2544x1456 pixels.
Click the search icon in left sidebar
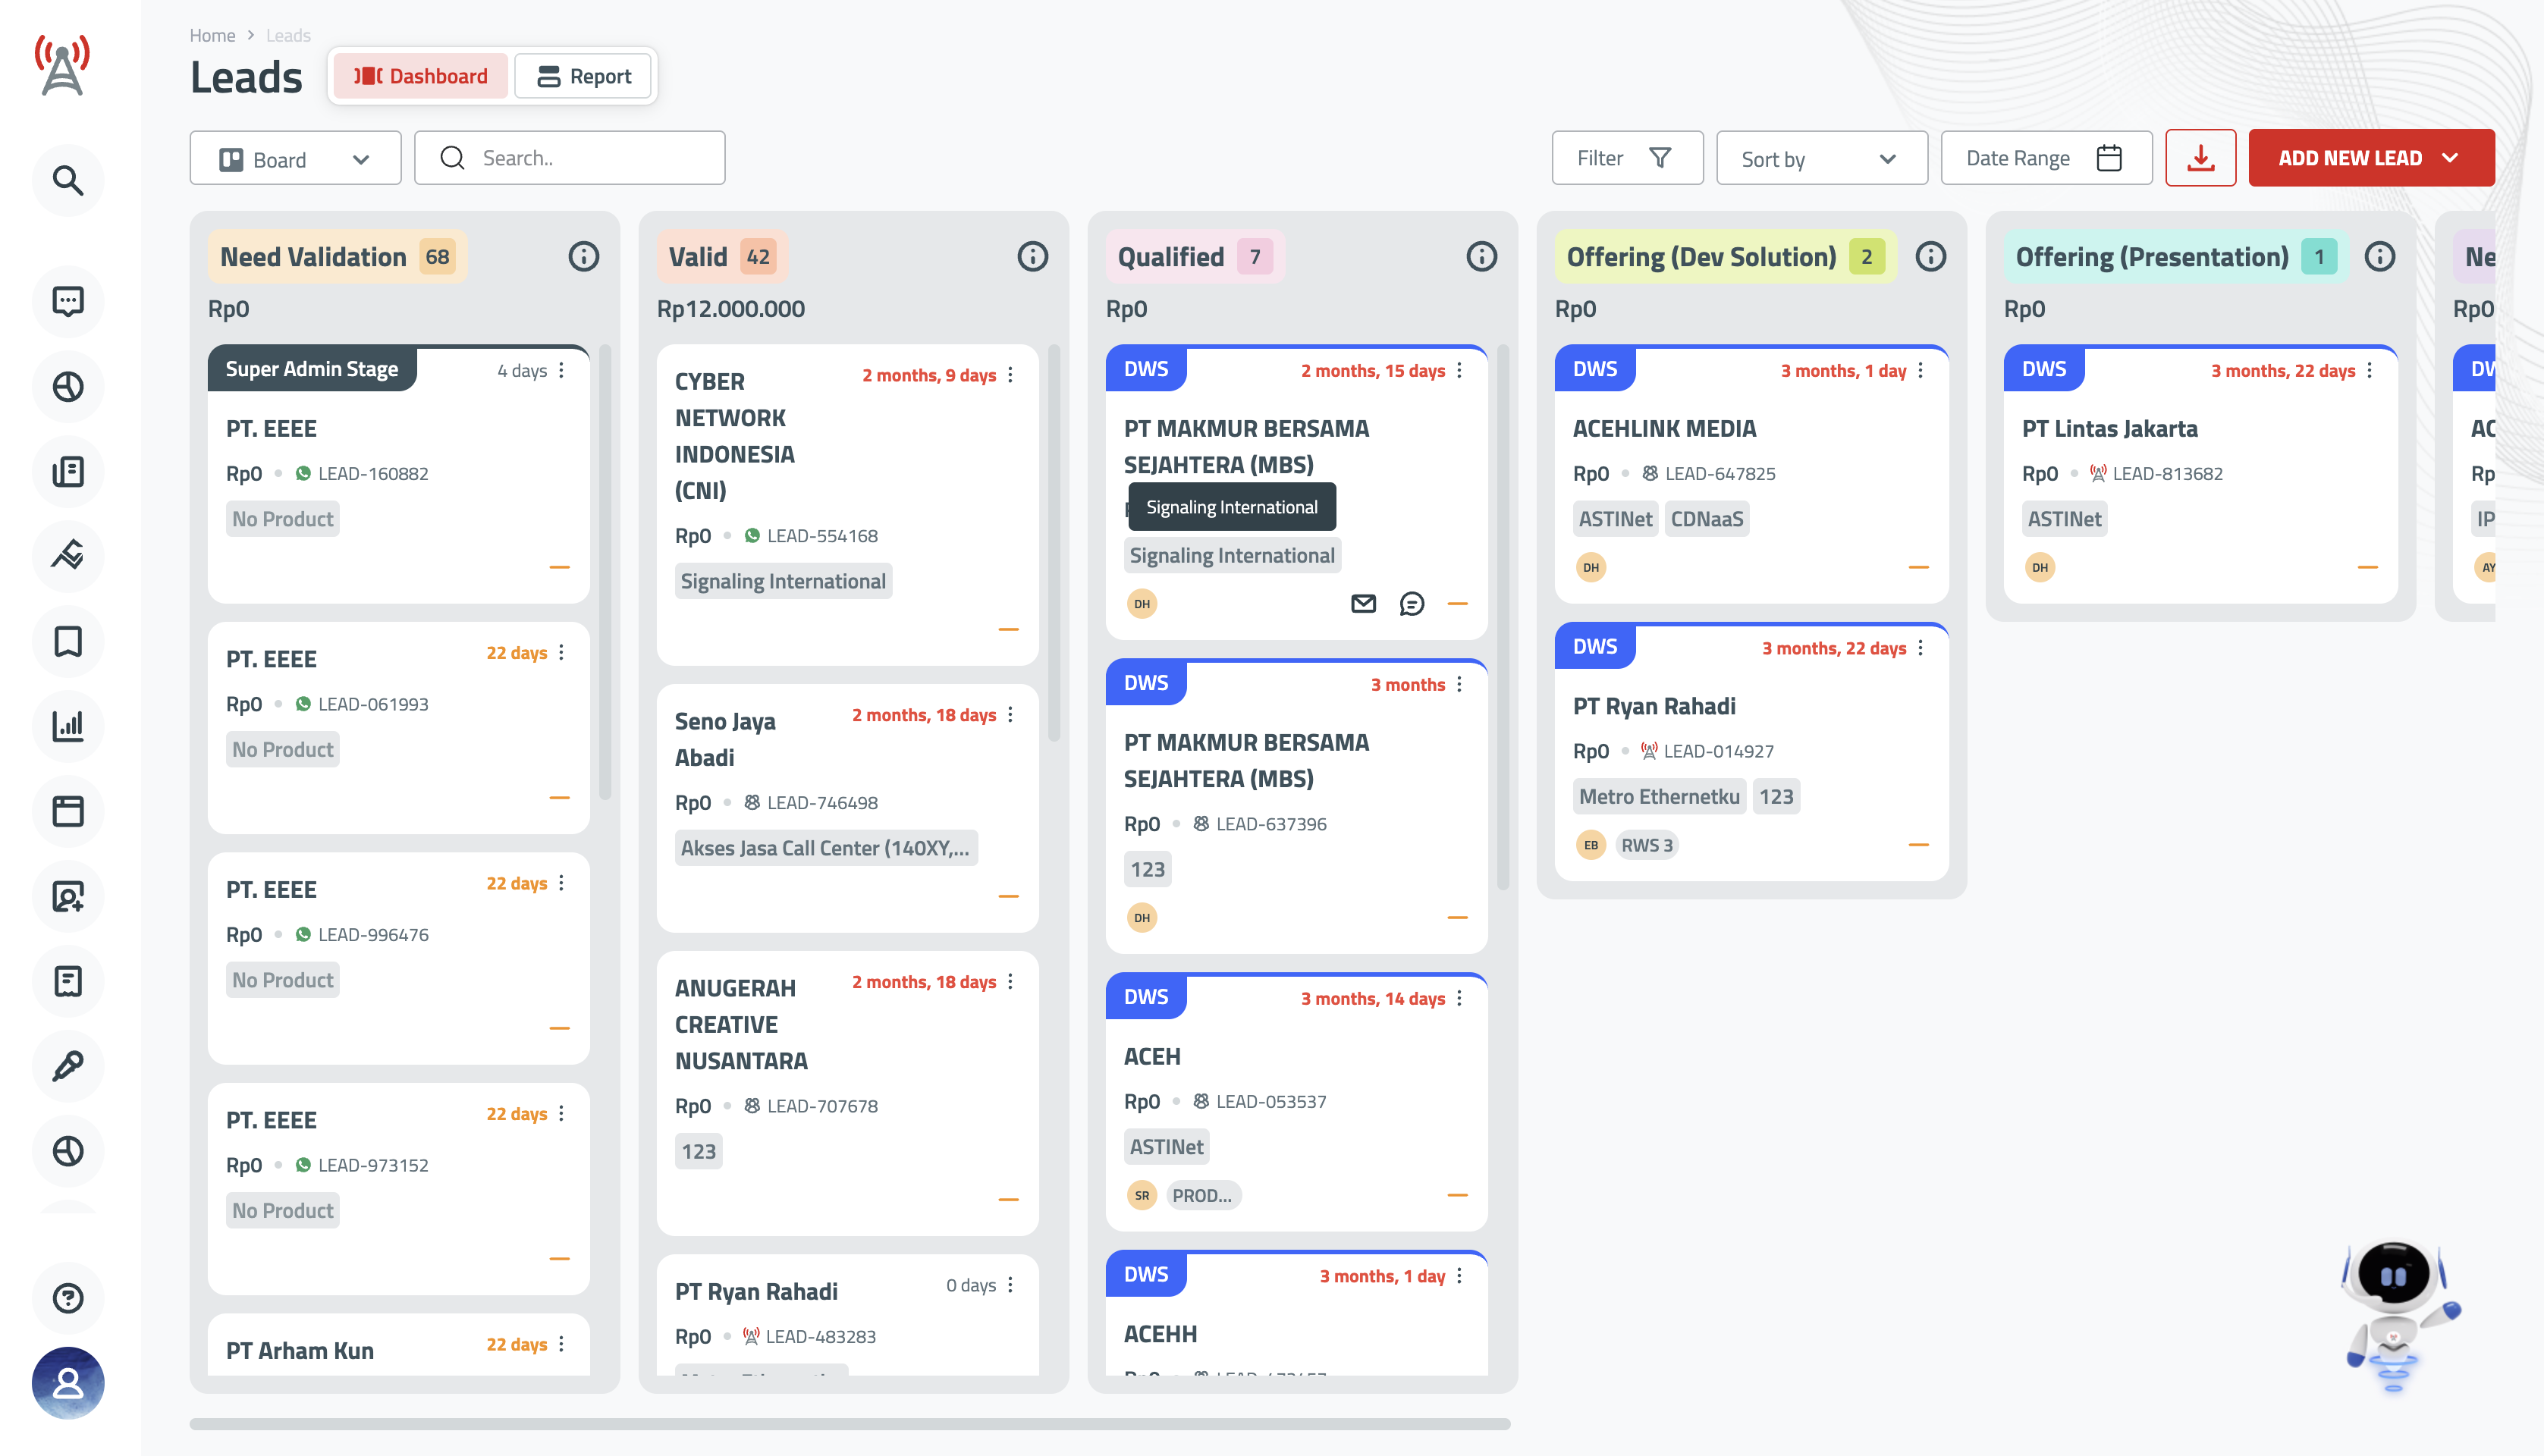68,180
